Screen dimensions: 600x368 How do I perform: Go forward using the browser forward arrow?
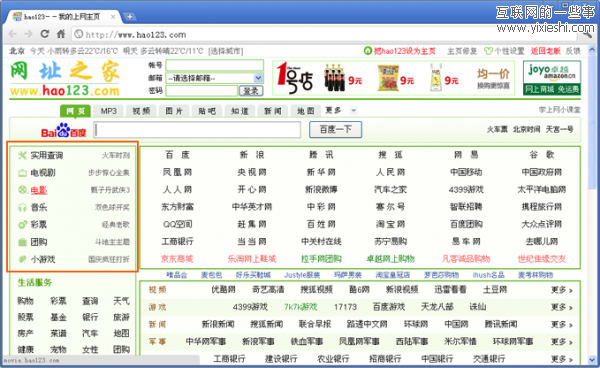pyautogui.click(x=28, y=34)
